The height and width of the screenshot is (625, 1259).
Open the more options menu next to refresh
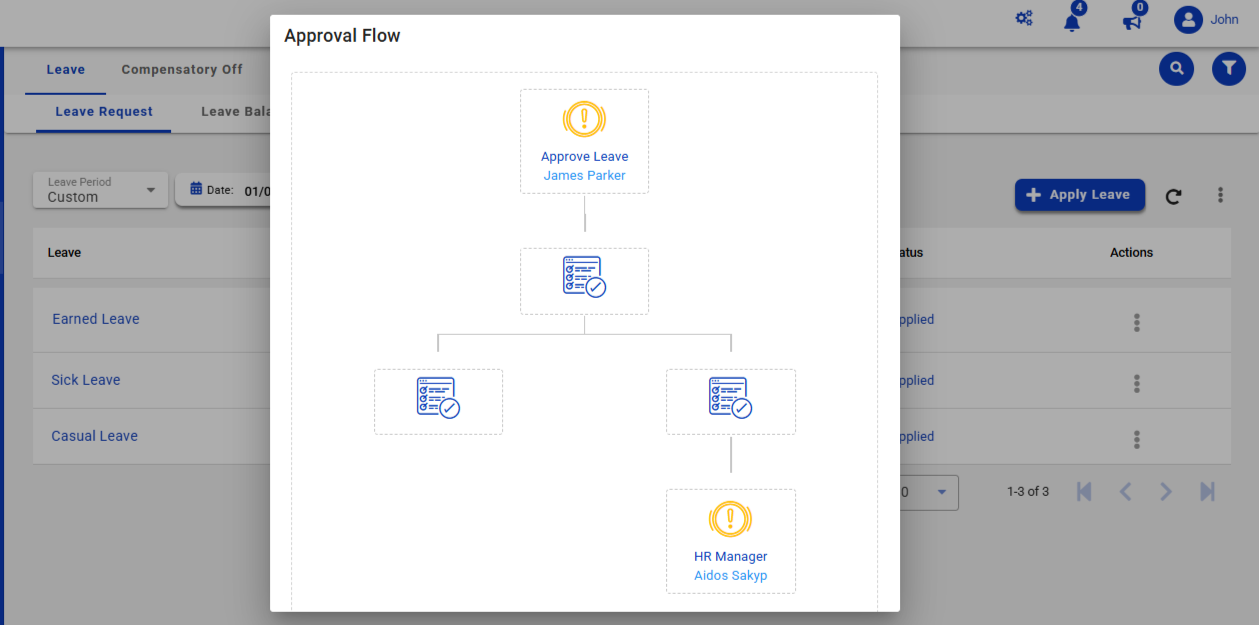point(1220,195)
